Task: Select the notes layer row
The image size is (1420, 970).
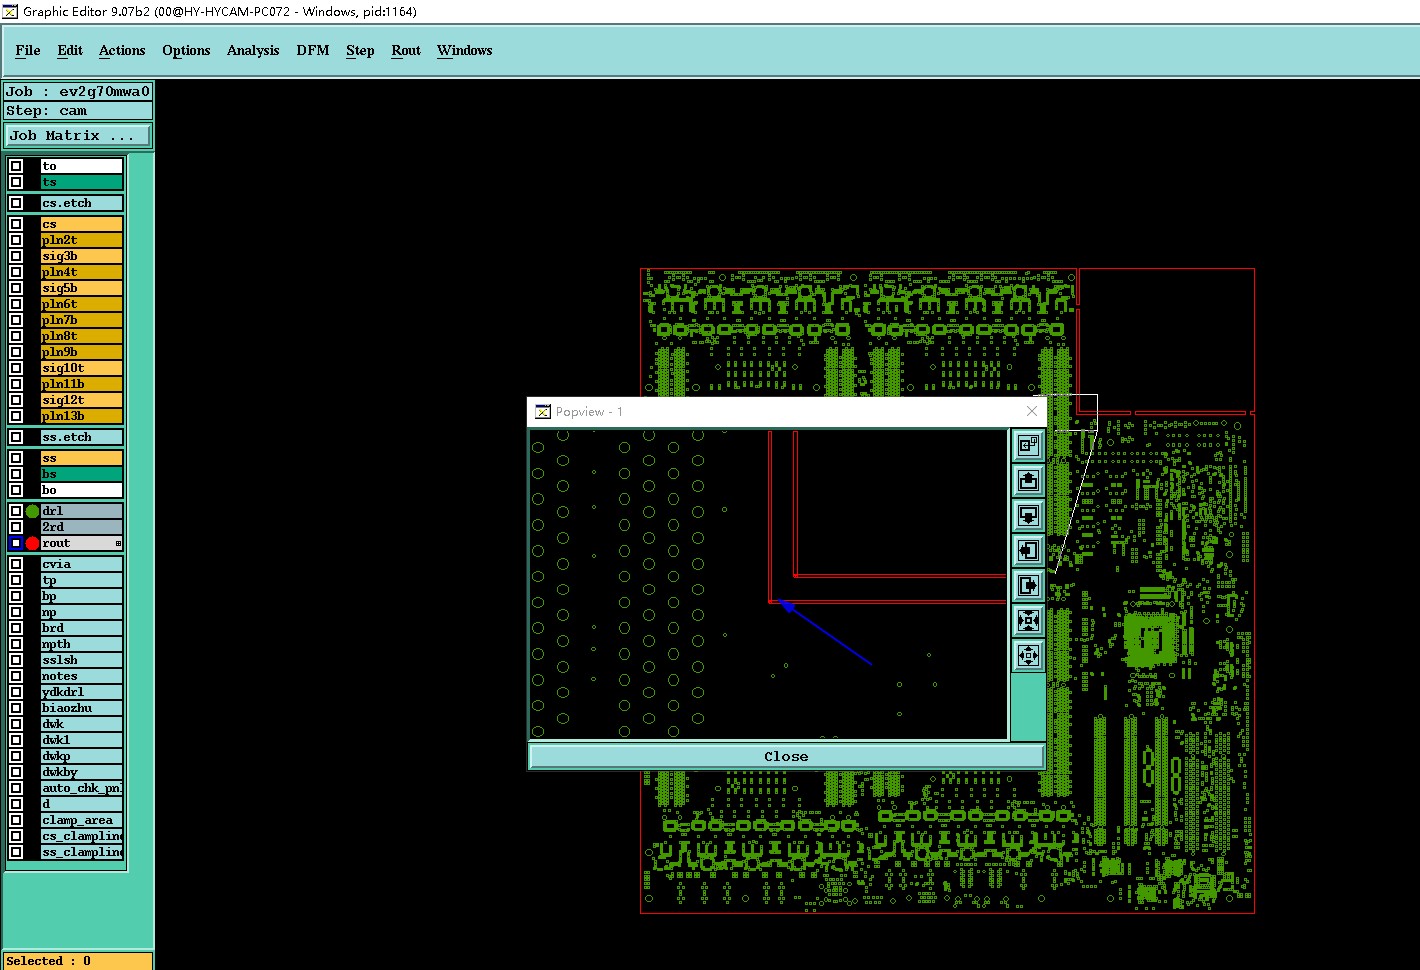Action: tap(82, 676)
